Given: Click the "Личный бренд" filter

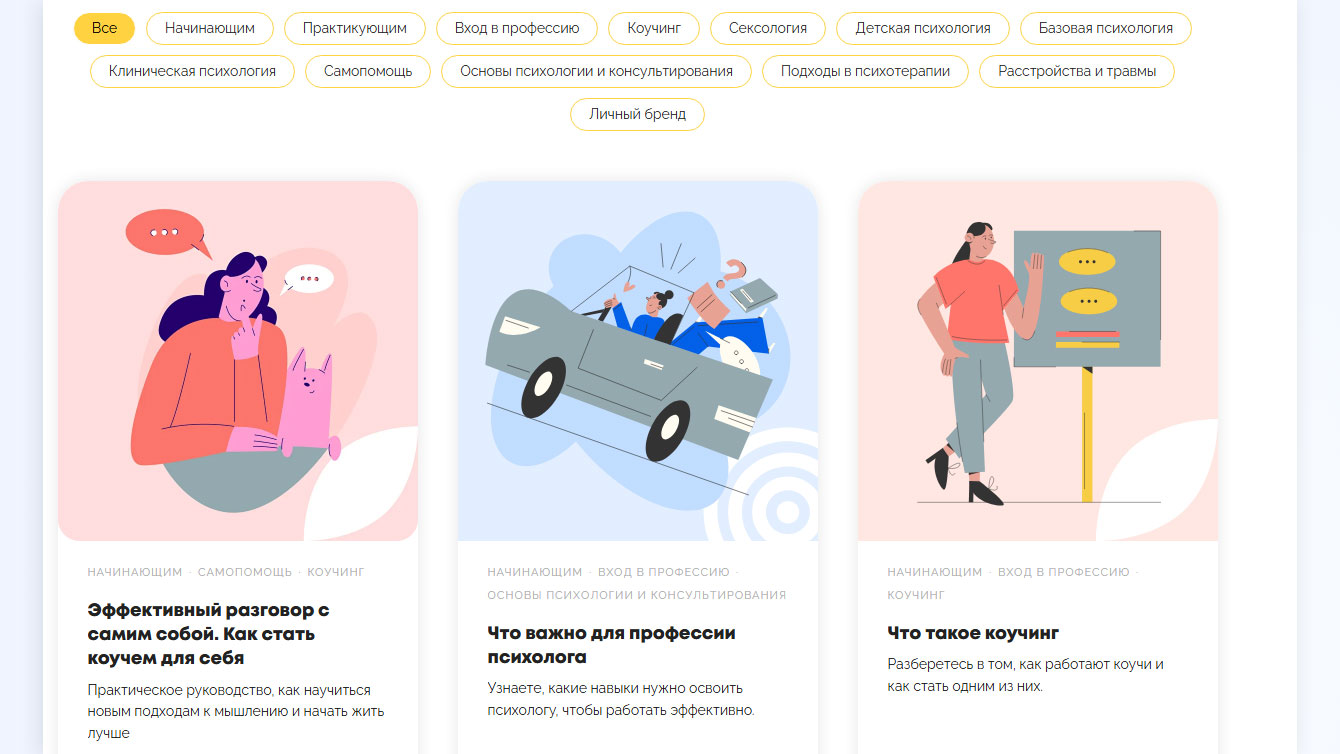Looking at the screenshot, I should click(638, 114).
